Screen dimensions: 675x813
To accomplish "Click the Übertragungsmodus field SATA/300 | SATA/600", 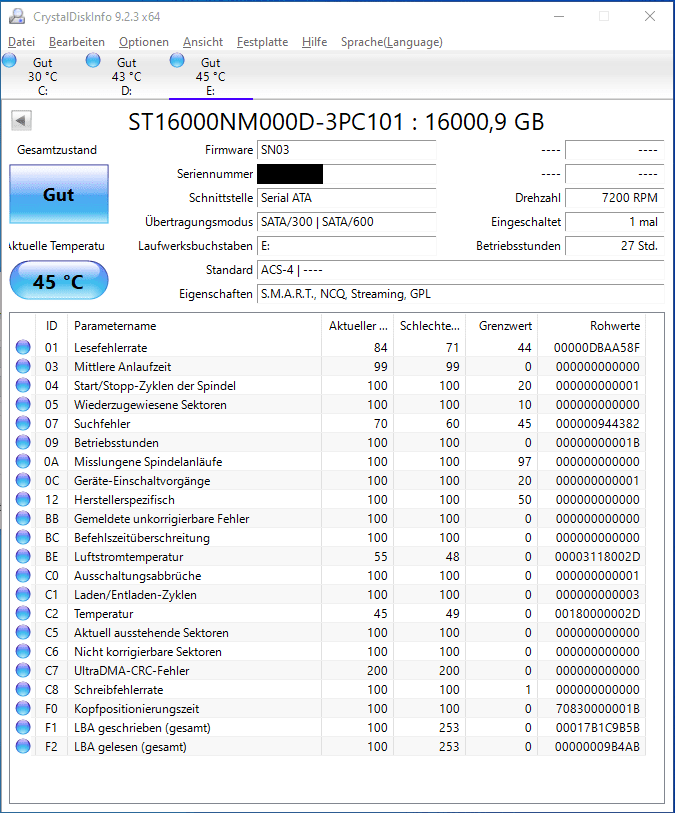I will [346, 222].
